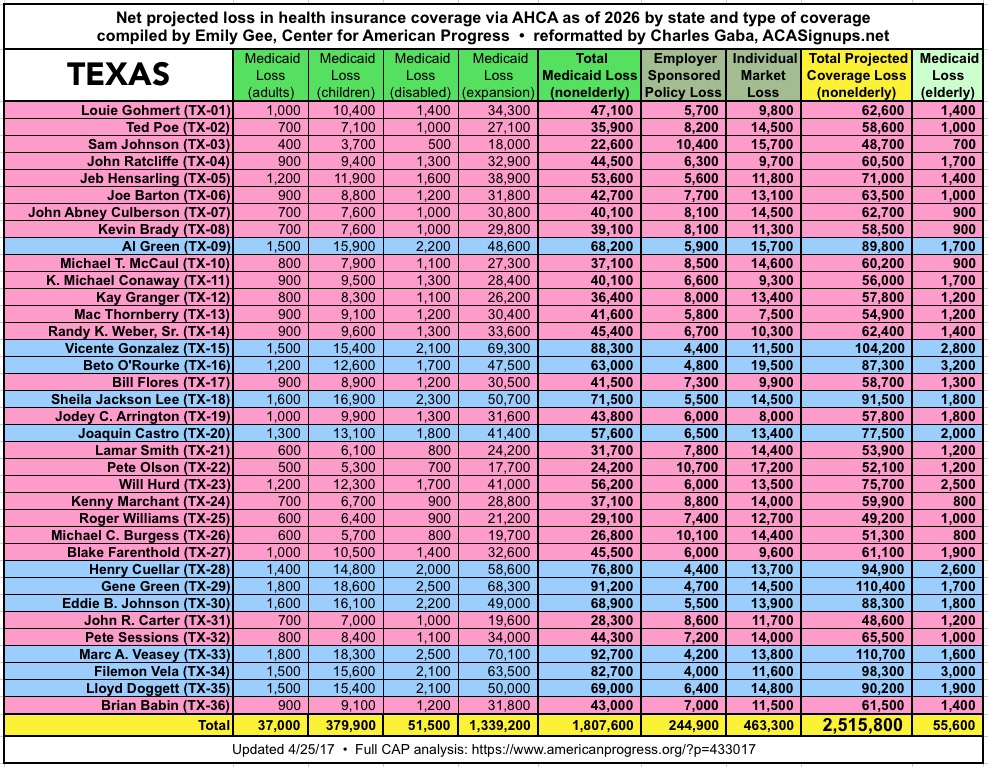Click the Medicaid Loss (disabled) column header
988x767 pixels.
click(x=422, y=75)
